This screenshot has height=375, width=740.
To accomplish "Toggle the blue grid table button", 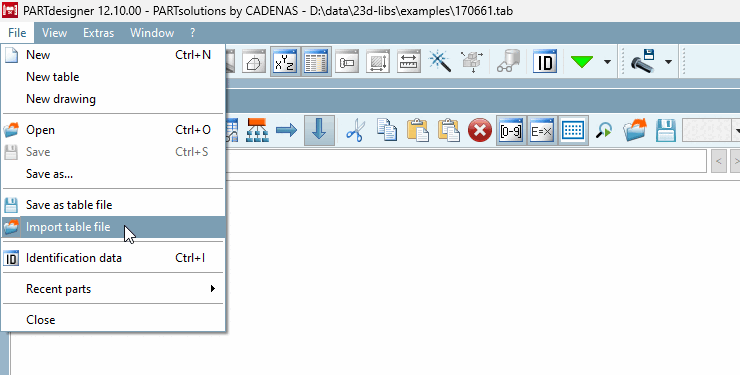I will (573, 131).
